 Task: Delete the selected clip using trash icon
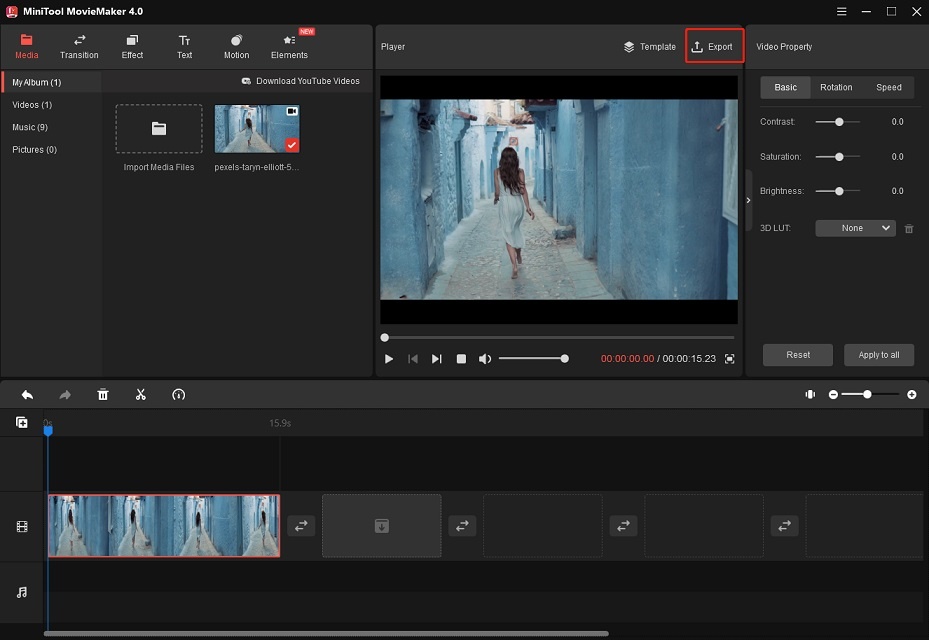pos(102,394)
